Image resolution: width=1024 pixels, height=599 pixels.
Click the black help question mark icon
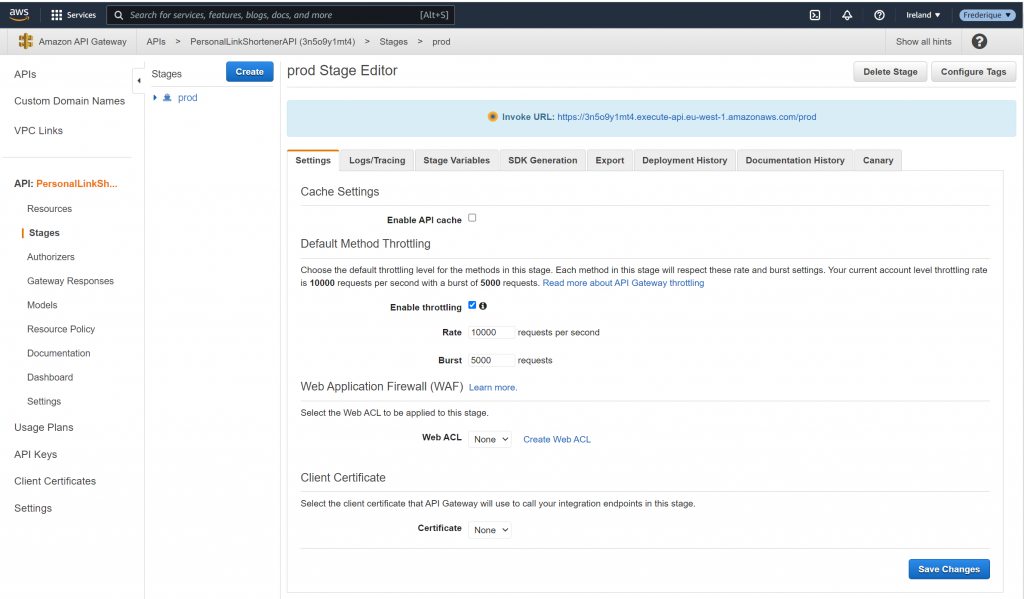pos(979,41)
